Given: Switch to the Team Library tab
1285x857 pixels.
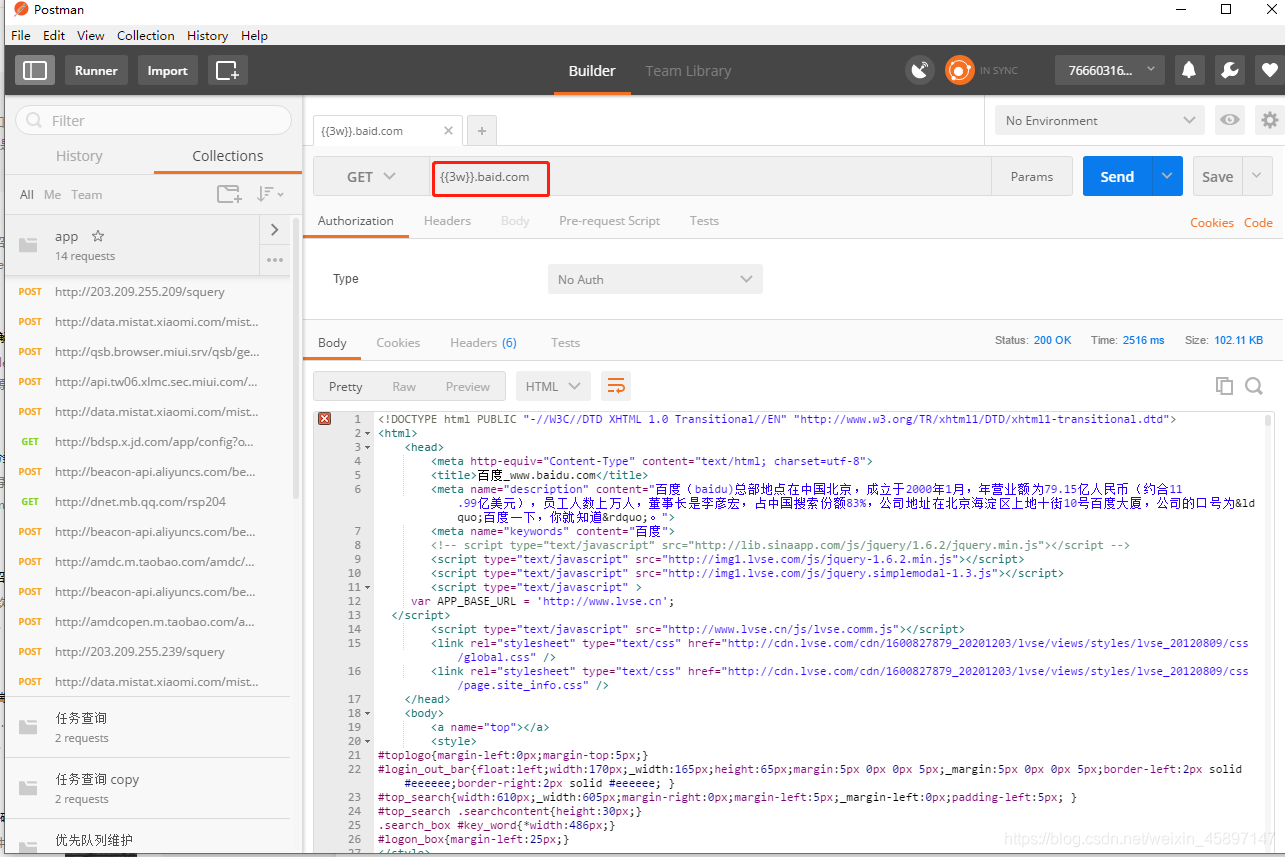Looking at the screenshot, I should pos(688,70).
